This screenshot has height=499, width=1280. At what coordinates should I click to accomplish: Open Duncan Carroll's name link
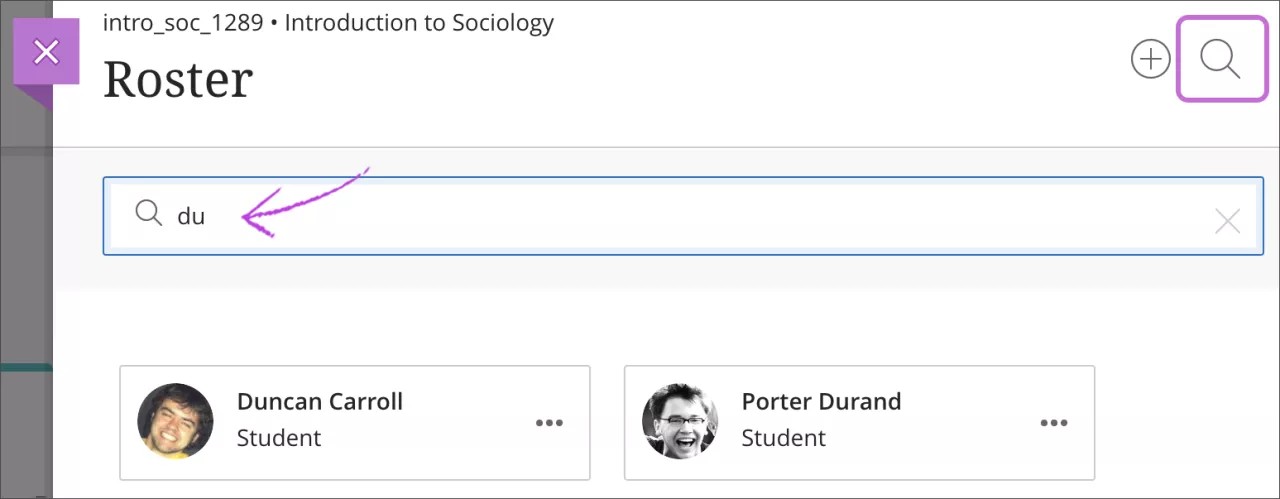320,402
